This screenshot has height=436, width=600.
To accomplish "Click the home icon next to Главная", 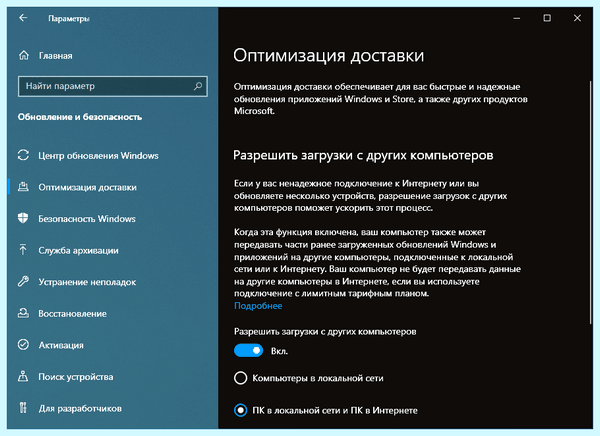I will (24, 56).
